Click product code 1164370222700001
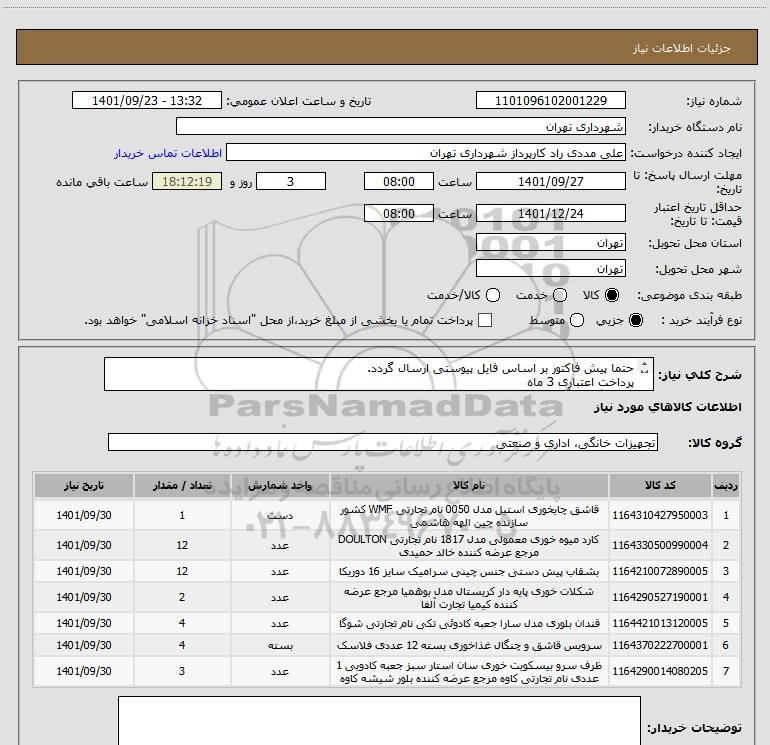The height and width of the screenshot is (745, 770). [660, 645]
